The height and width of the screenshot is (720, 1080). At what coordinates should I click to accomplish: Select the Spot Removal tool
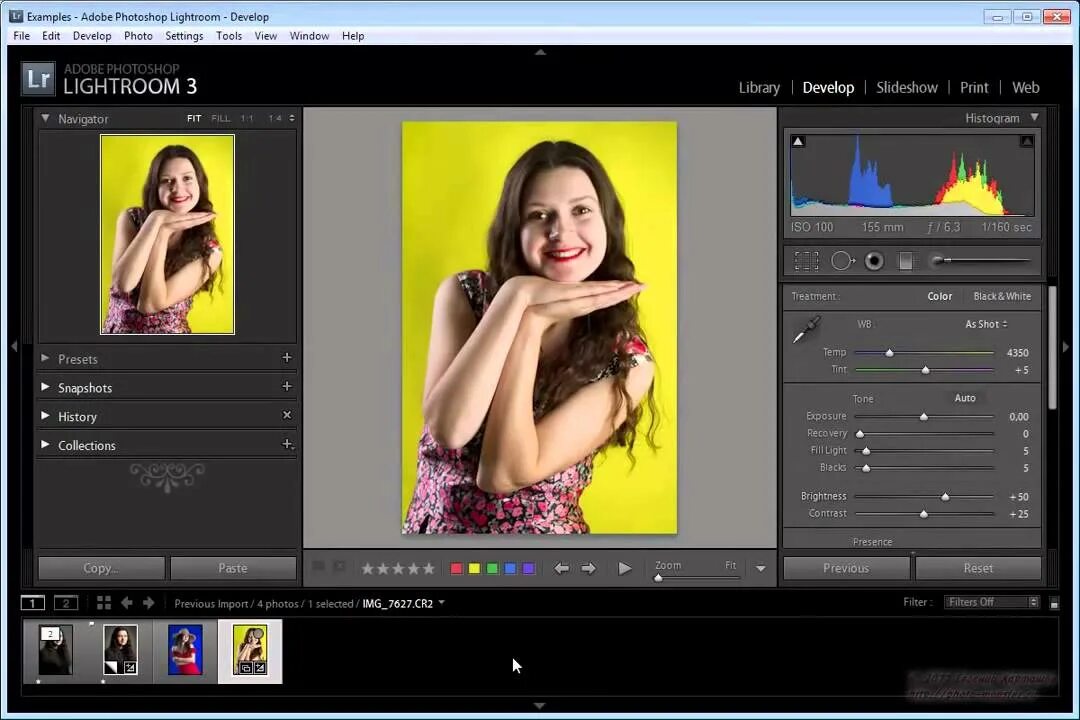click(x=842, y=260)
